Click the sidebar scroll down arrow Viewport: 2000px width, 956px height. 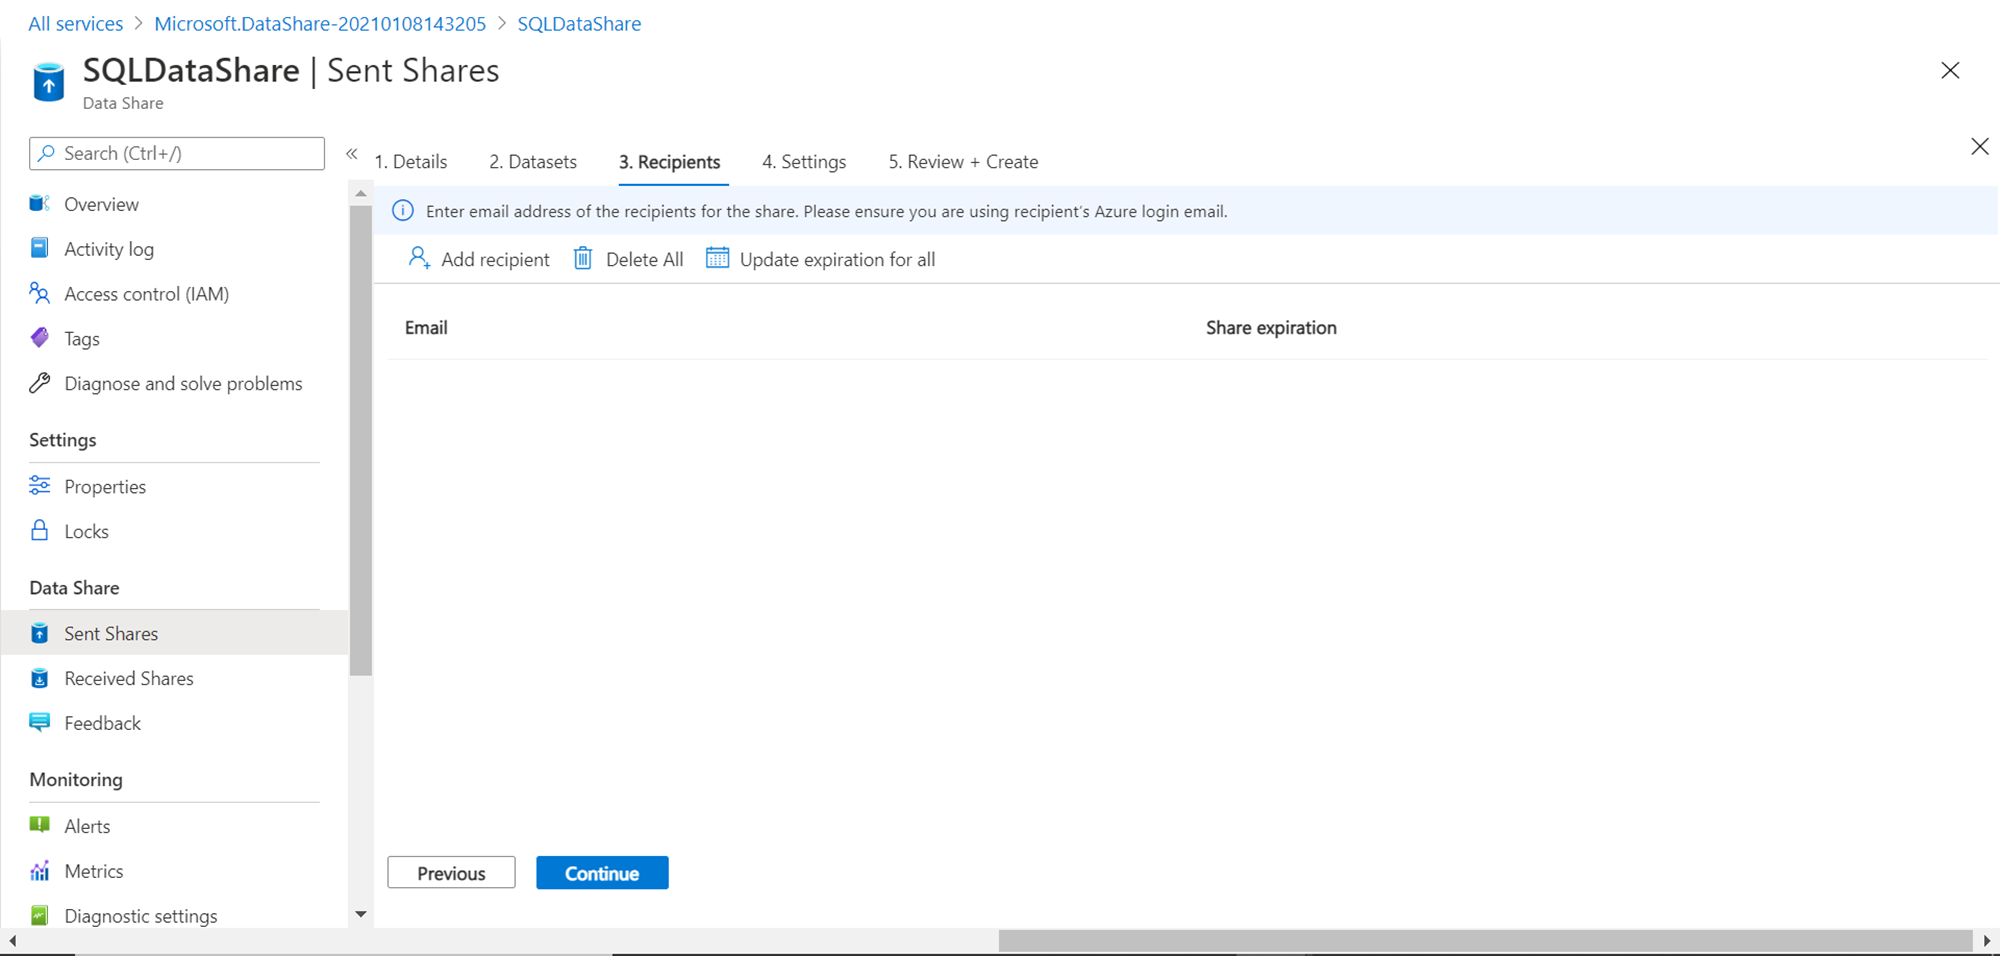(361, 914)
